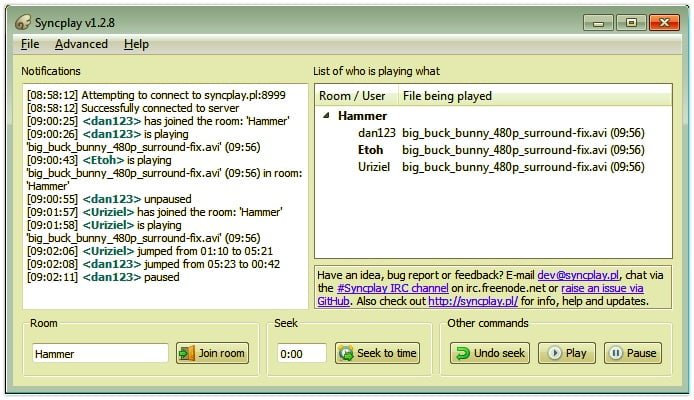This screenshot has width=694, height=400.
Task: Click the Undo seek button
Action: [490, 353]
